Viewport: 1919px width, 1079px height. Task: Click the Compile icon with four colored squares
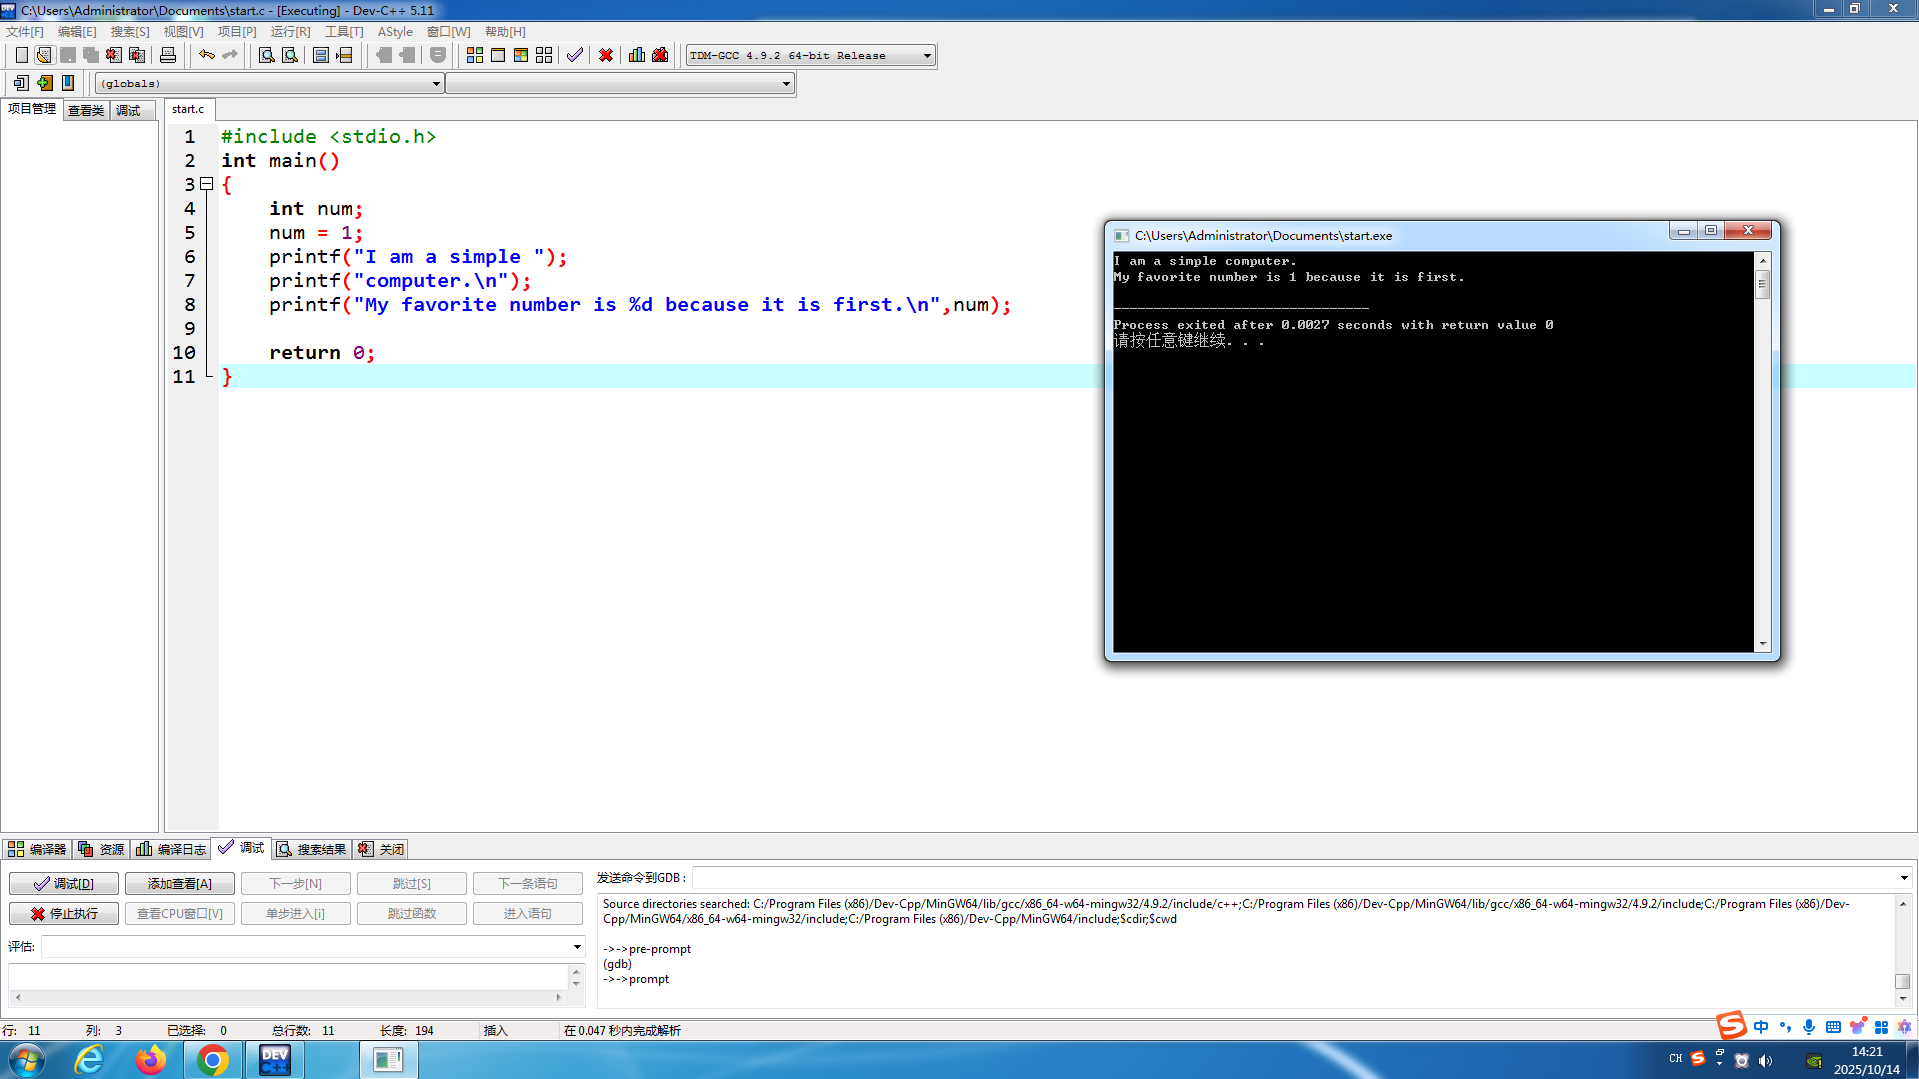click(x=475, y=55)
